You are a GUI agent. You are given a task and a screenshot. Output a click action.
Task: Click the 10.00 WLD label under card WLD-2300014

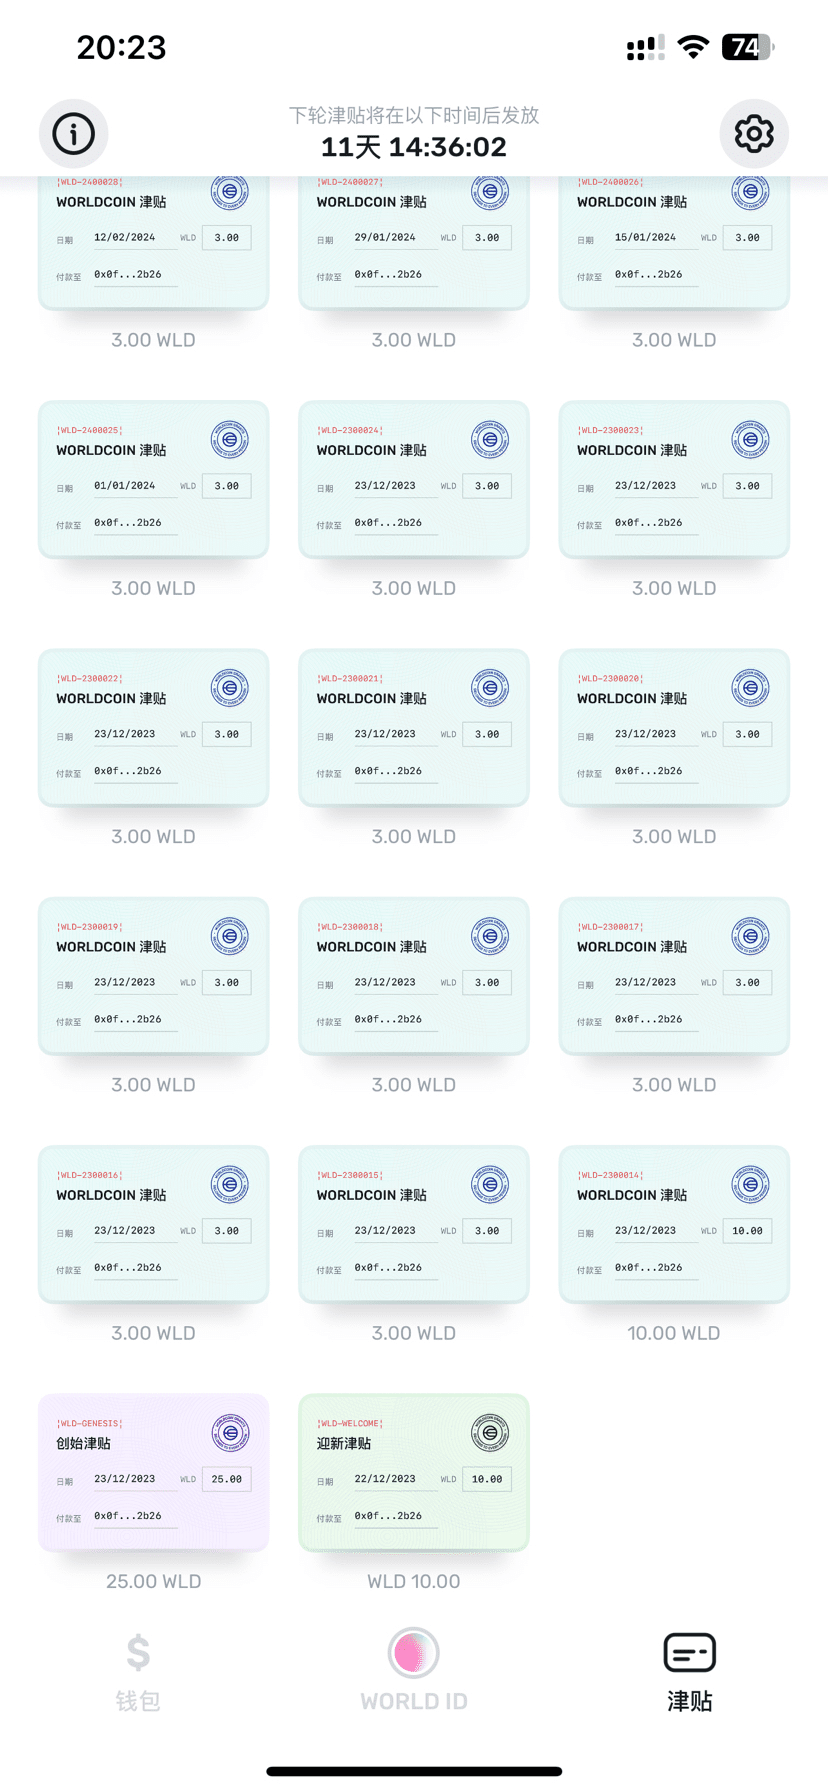tap(674, 1333)
